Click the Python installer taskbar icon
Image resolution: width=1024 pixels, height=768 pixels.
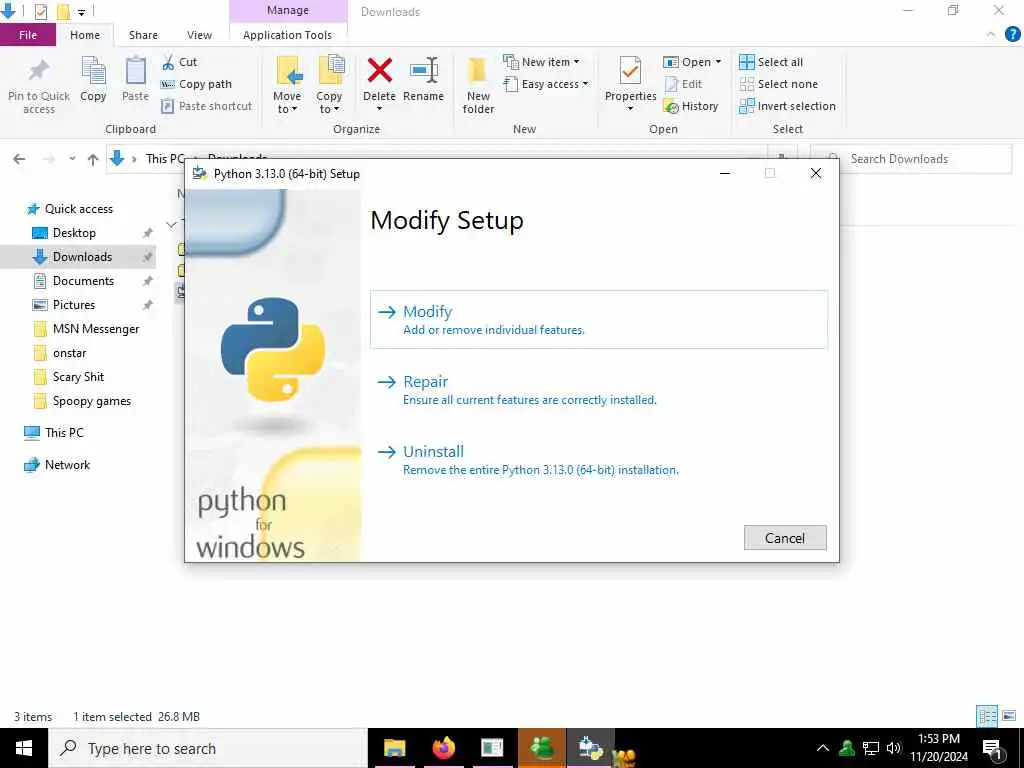pos(590,748)
